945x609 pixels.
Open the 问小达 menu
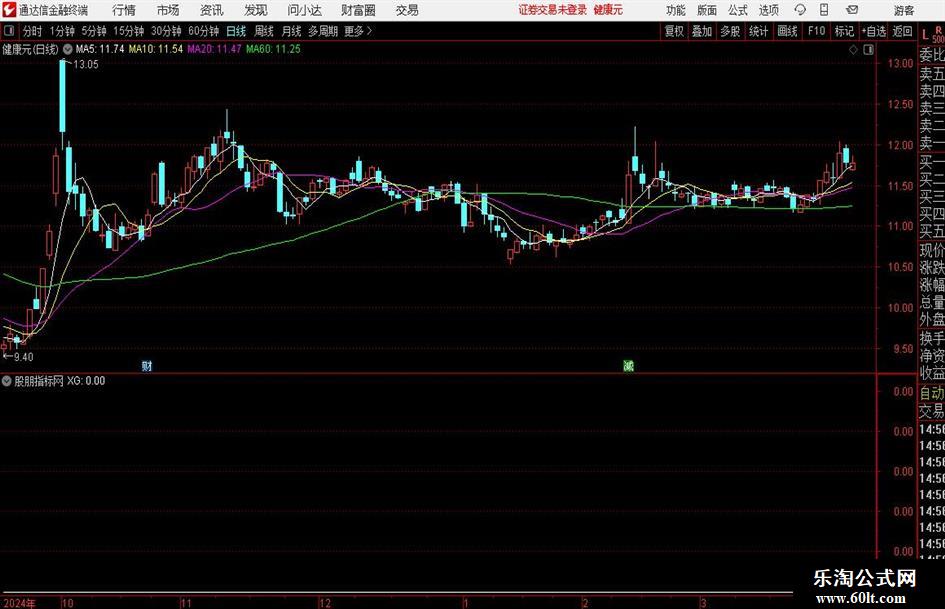(304, 10)
